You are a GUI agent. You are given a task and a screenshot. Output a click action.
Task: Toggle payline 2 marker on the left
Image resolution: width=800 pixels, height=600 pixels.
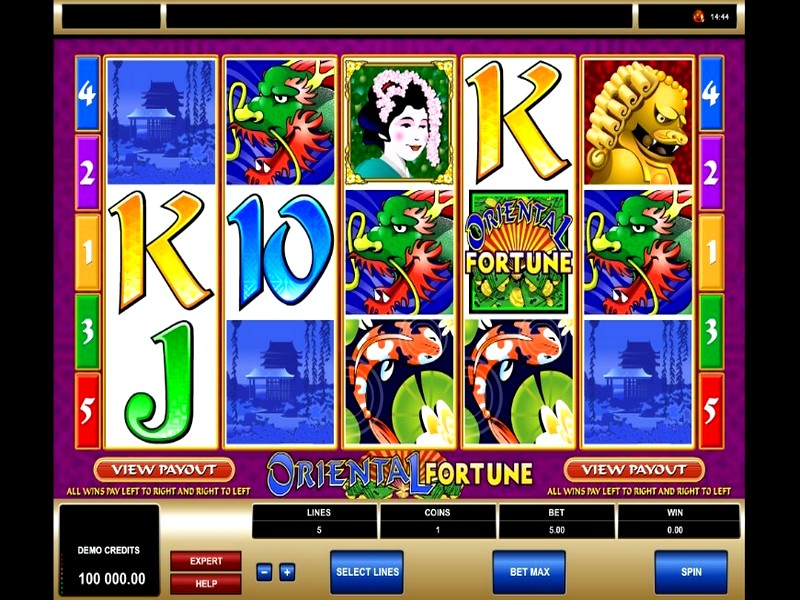click(x=87, y=172)
